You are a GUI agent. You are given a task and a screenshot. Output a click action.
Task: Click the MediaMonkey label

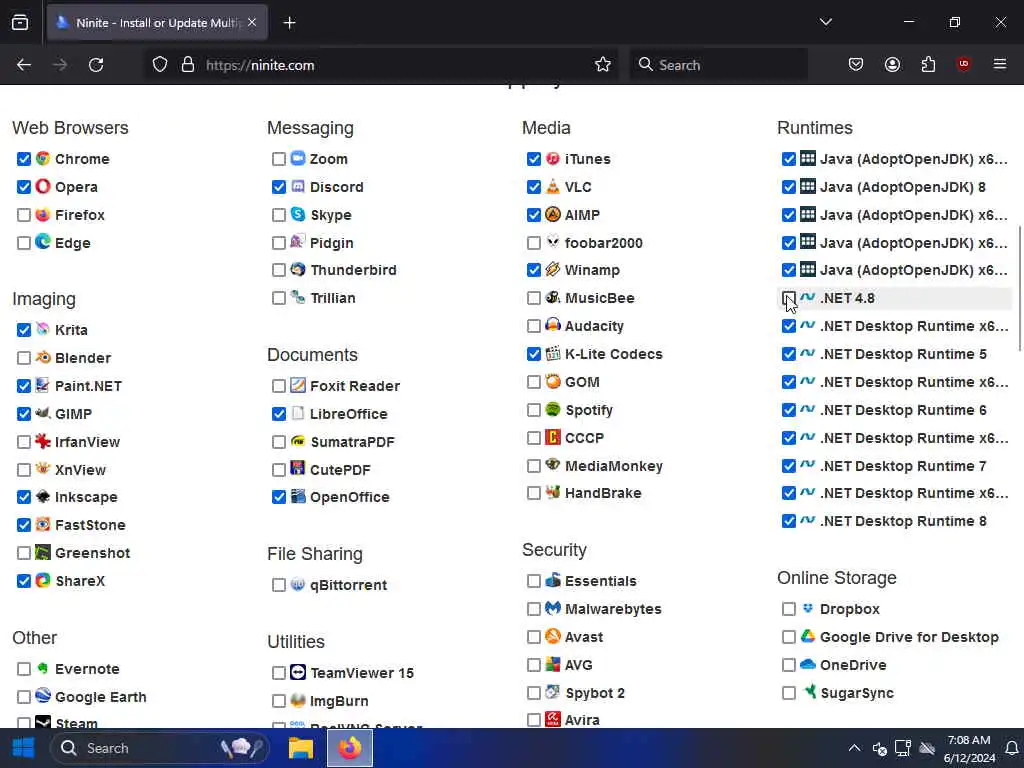click(x=614, y=466)
